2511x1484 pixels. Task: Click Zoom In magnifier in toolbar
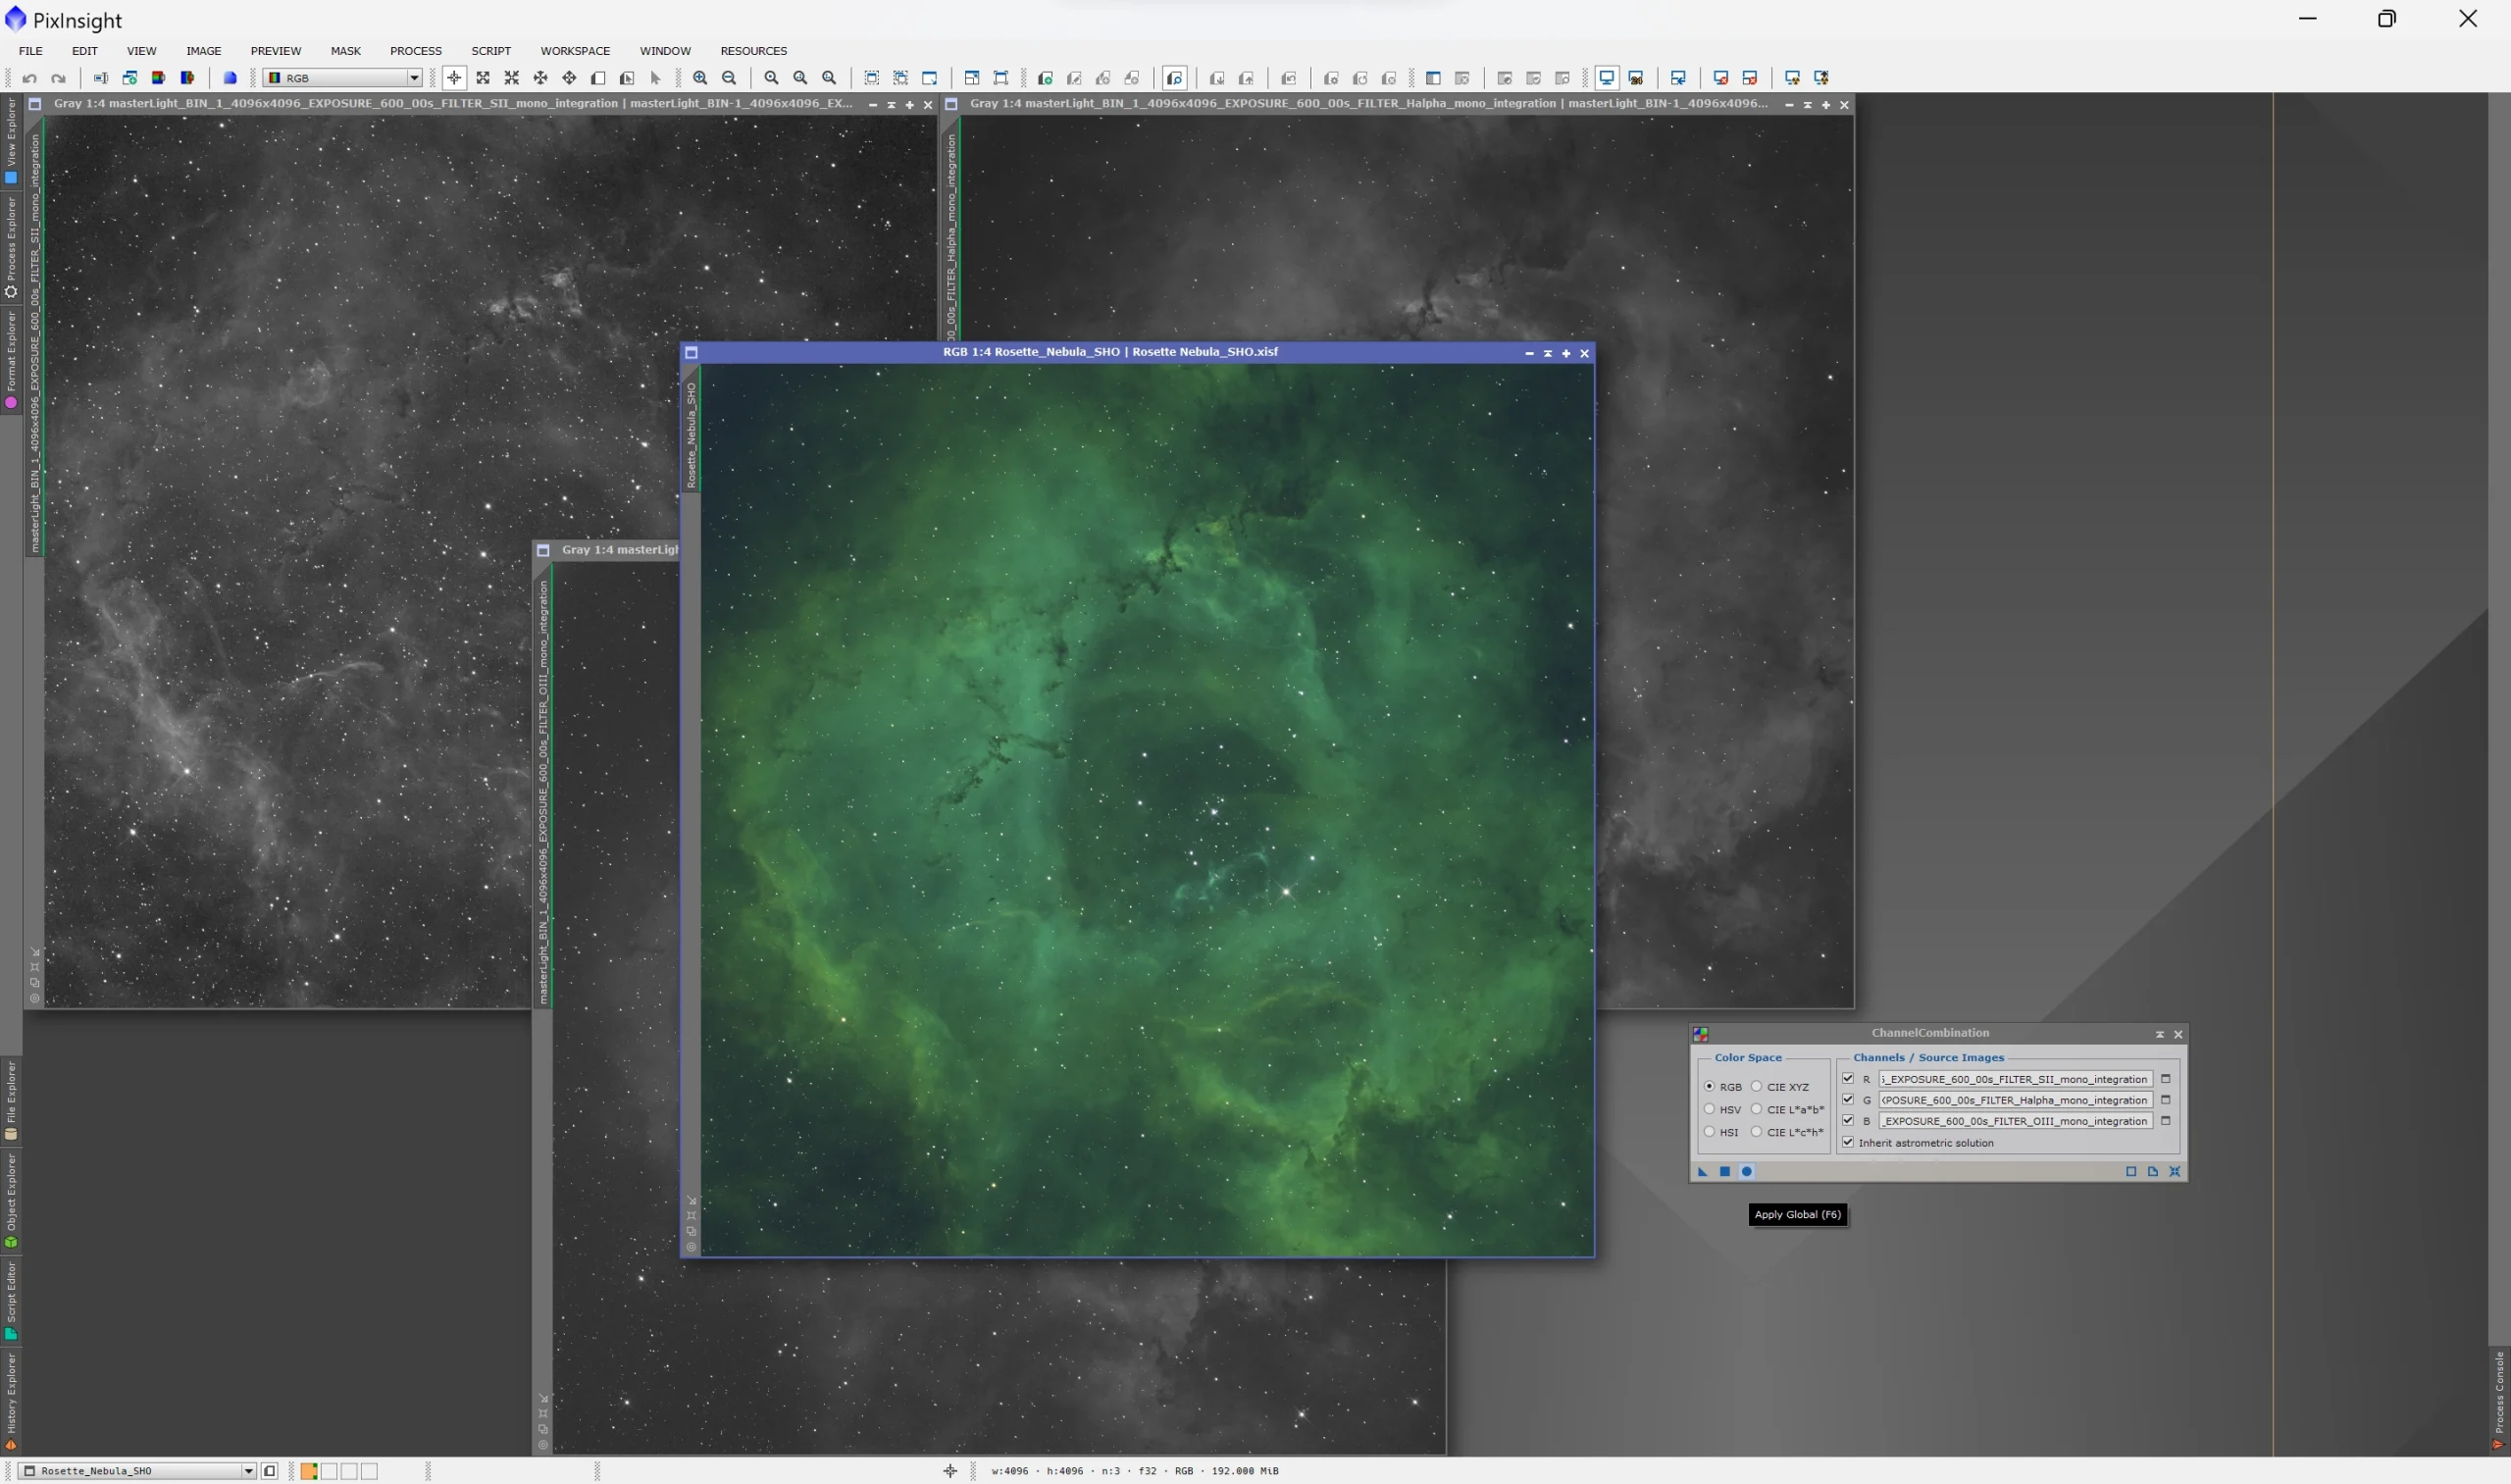[x=700, y=78]
